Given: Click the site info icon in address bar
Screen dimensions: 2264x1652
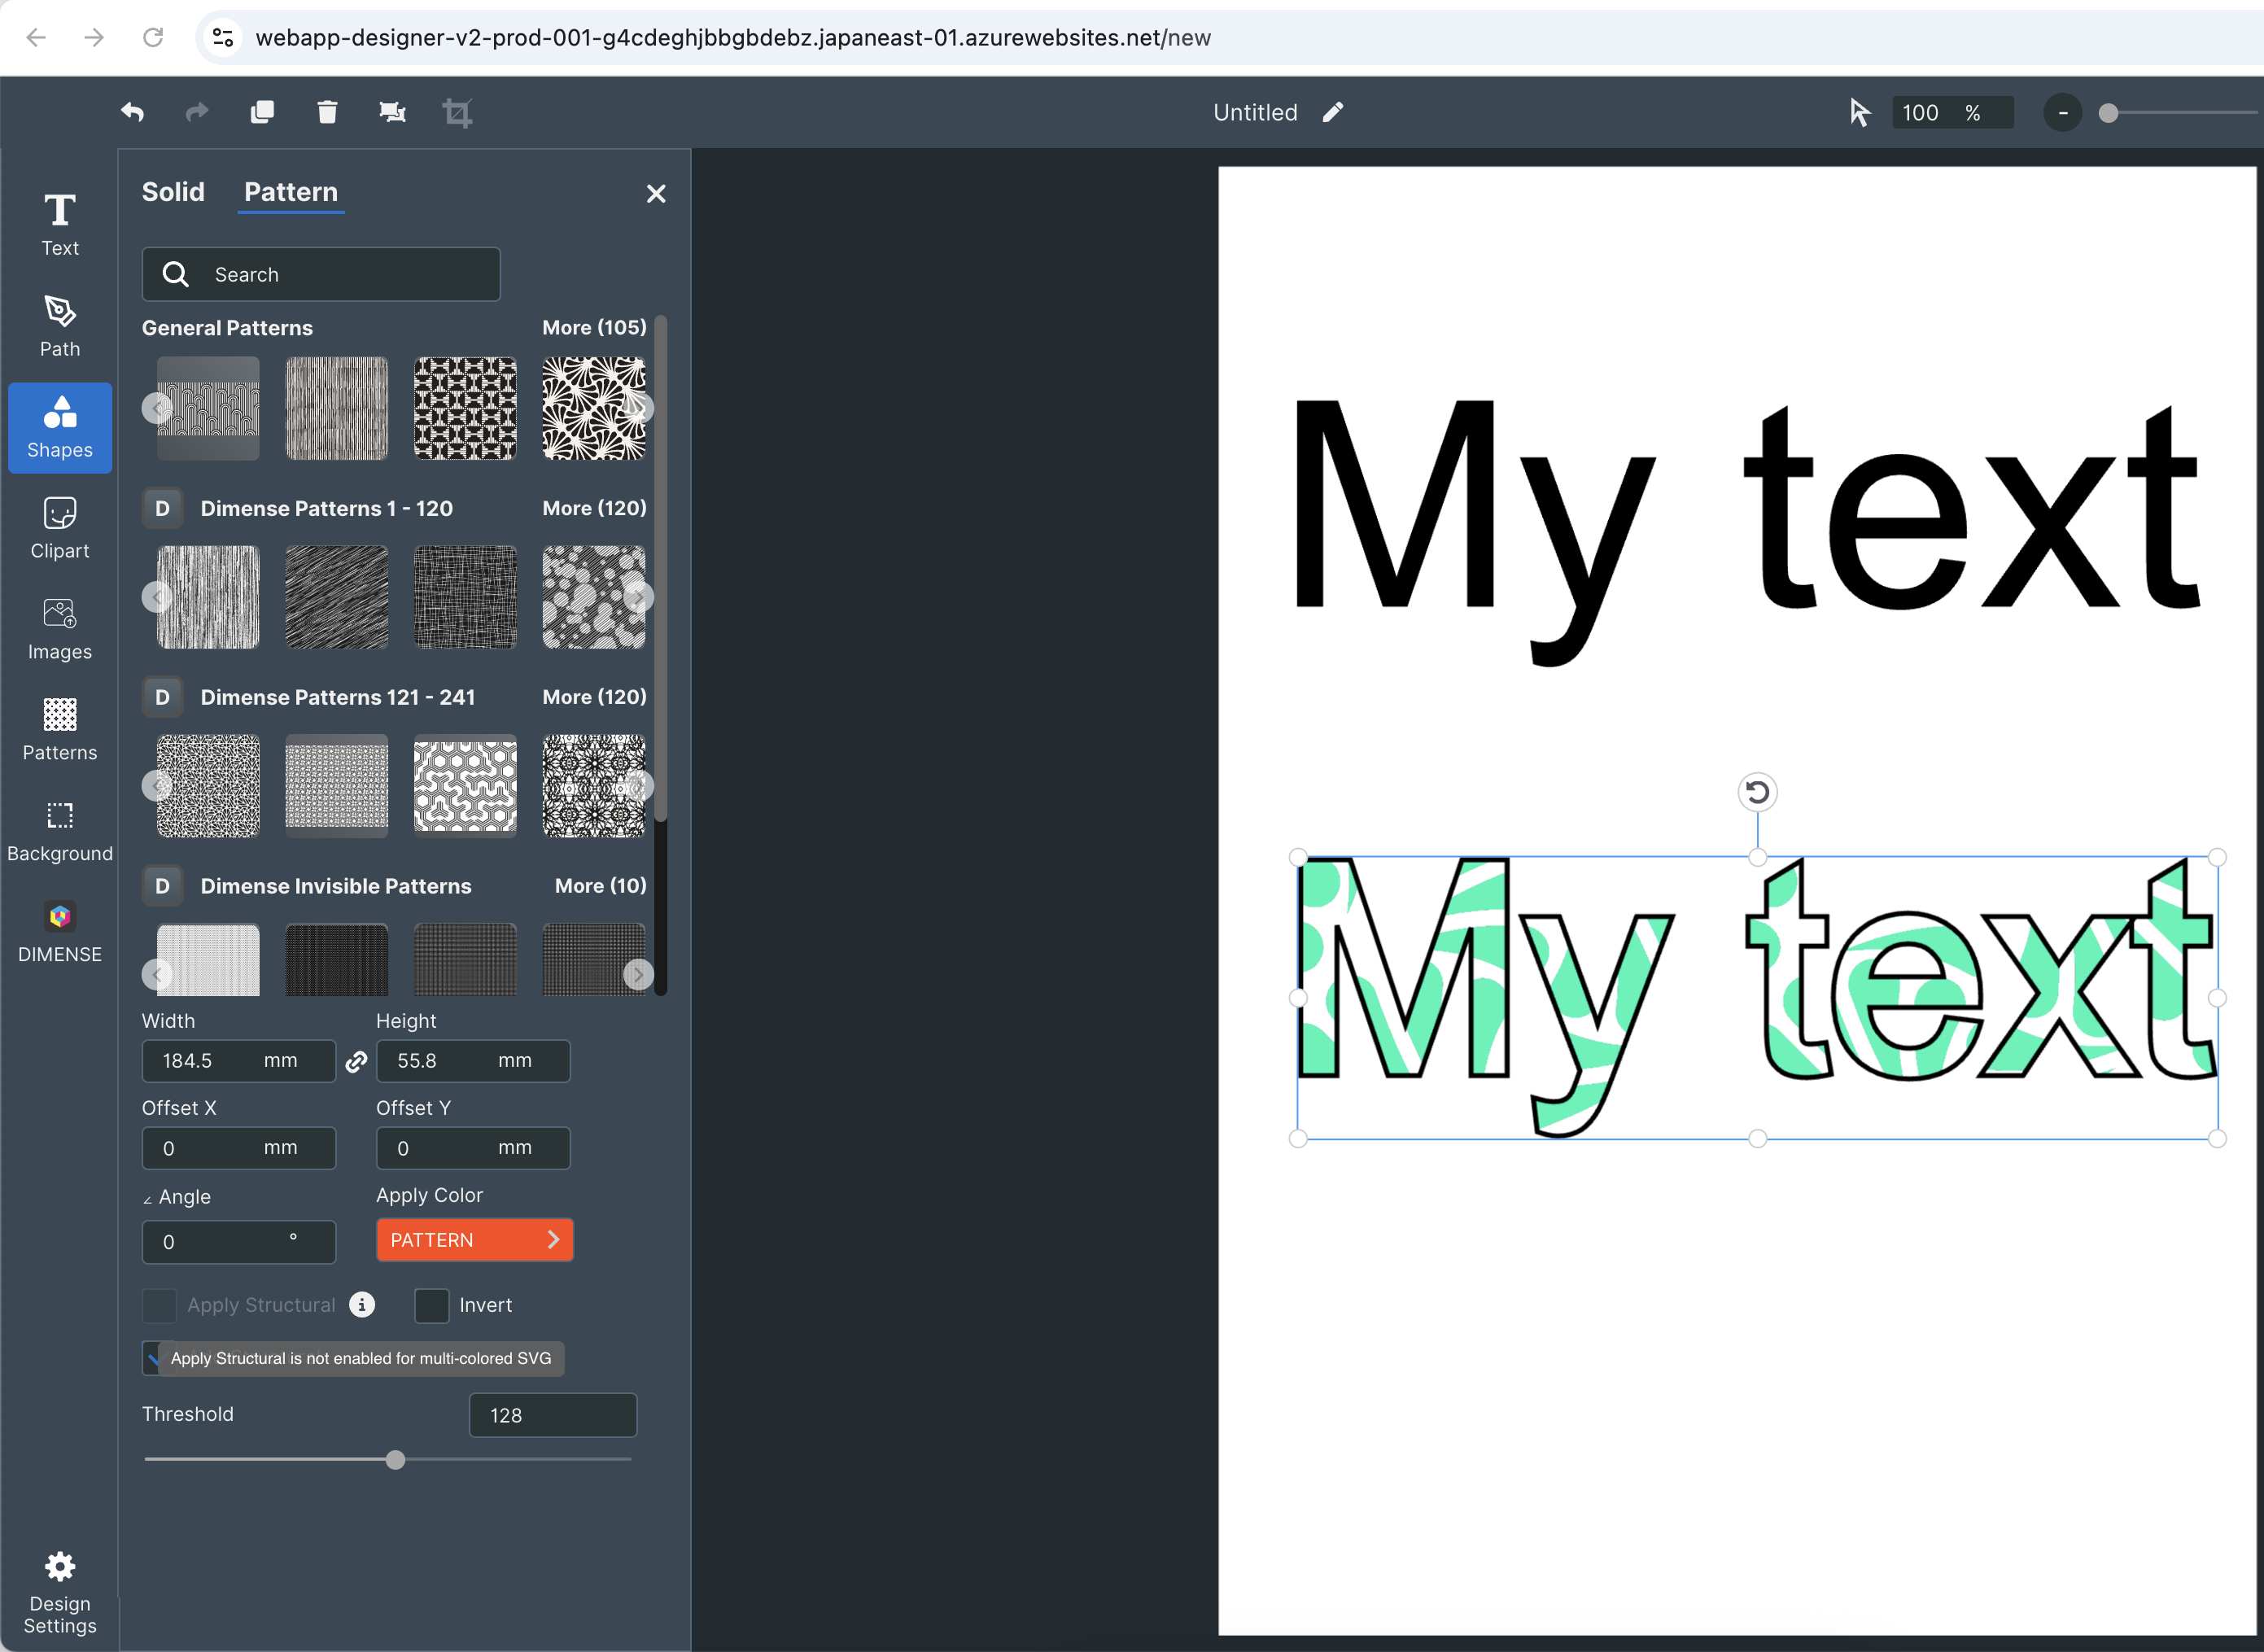Looking at the screenshot, I should (222, 38).
